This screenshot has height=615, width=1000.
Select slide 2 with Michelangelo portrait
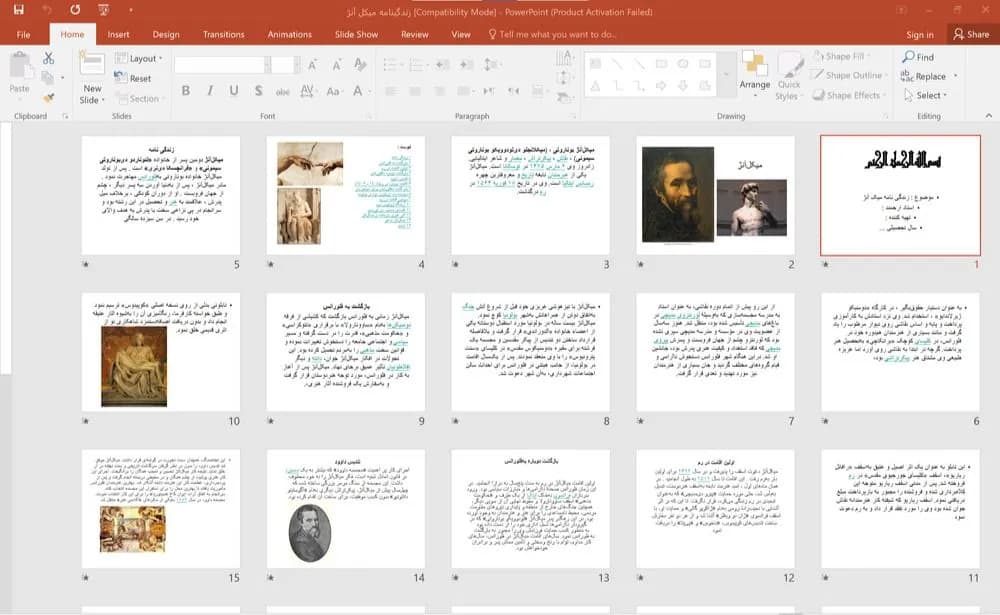[715, 195]
